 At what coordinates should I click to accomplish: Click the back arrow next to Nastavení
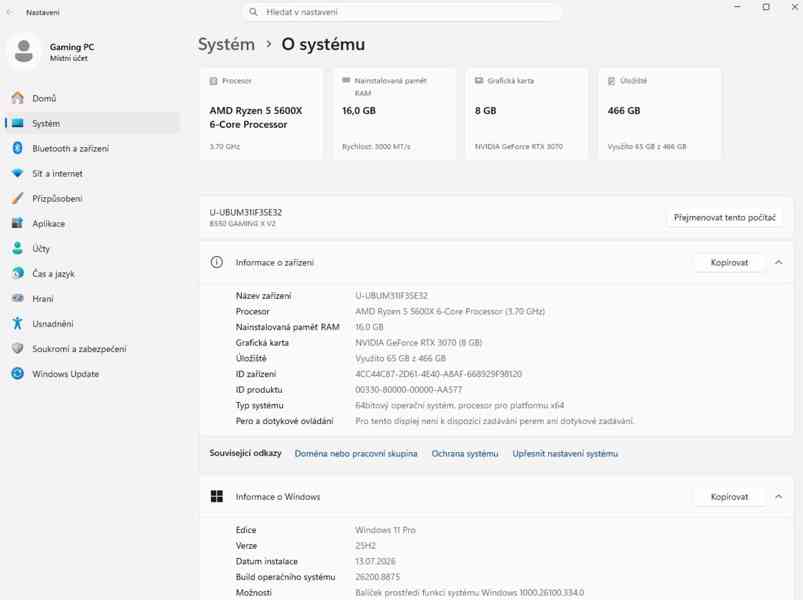pyautogui.click(x=10, y=12)
